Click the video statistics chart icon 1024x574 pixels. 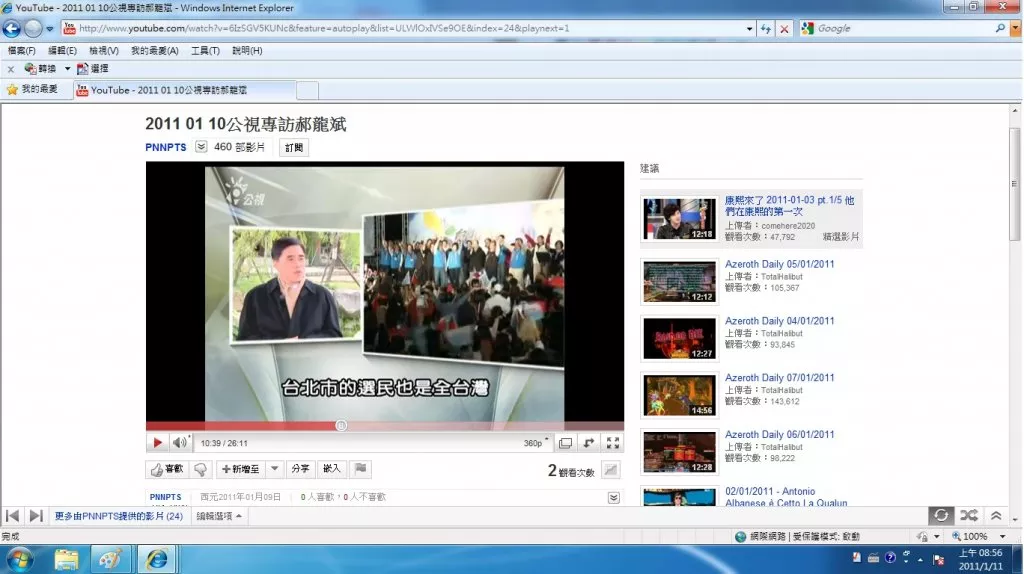pyautogui.click(x=611, y=470)
